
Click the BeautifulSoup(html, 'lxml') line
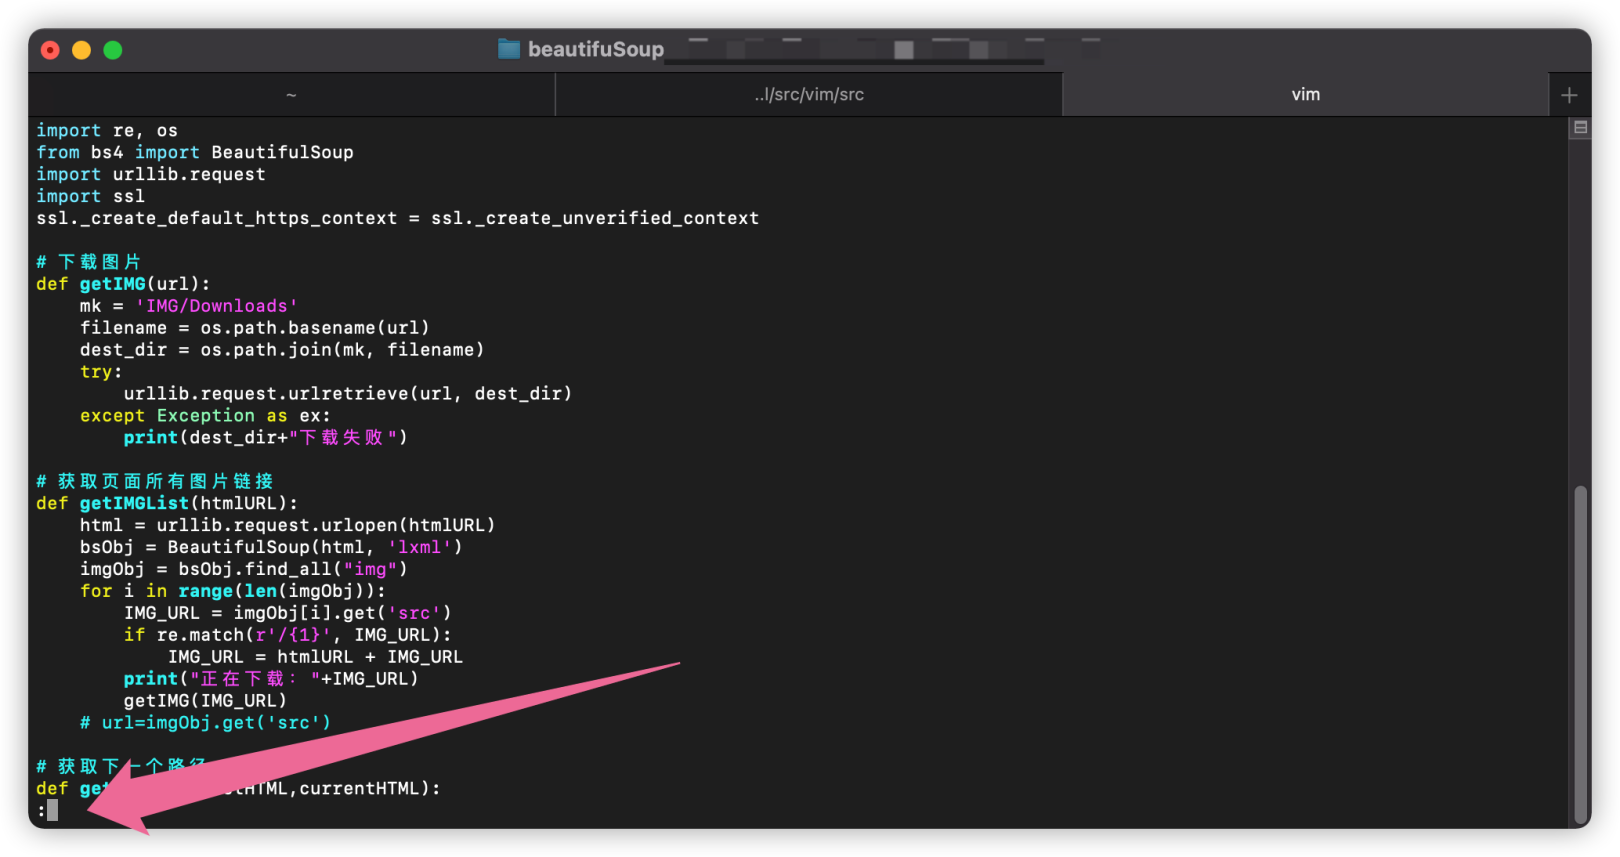coord(271,547)
